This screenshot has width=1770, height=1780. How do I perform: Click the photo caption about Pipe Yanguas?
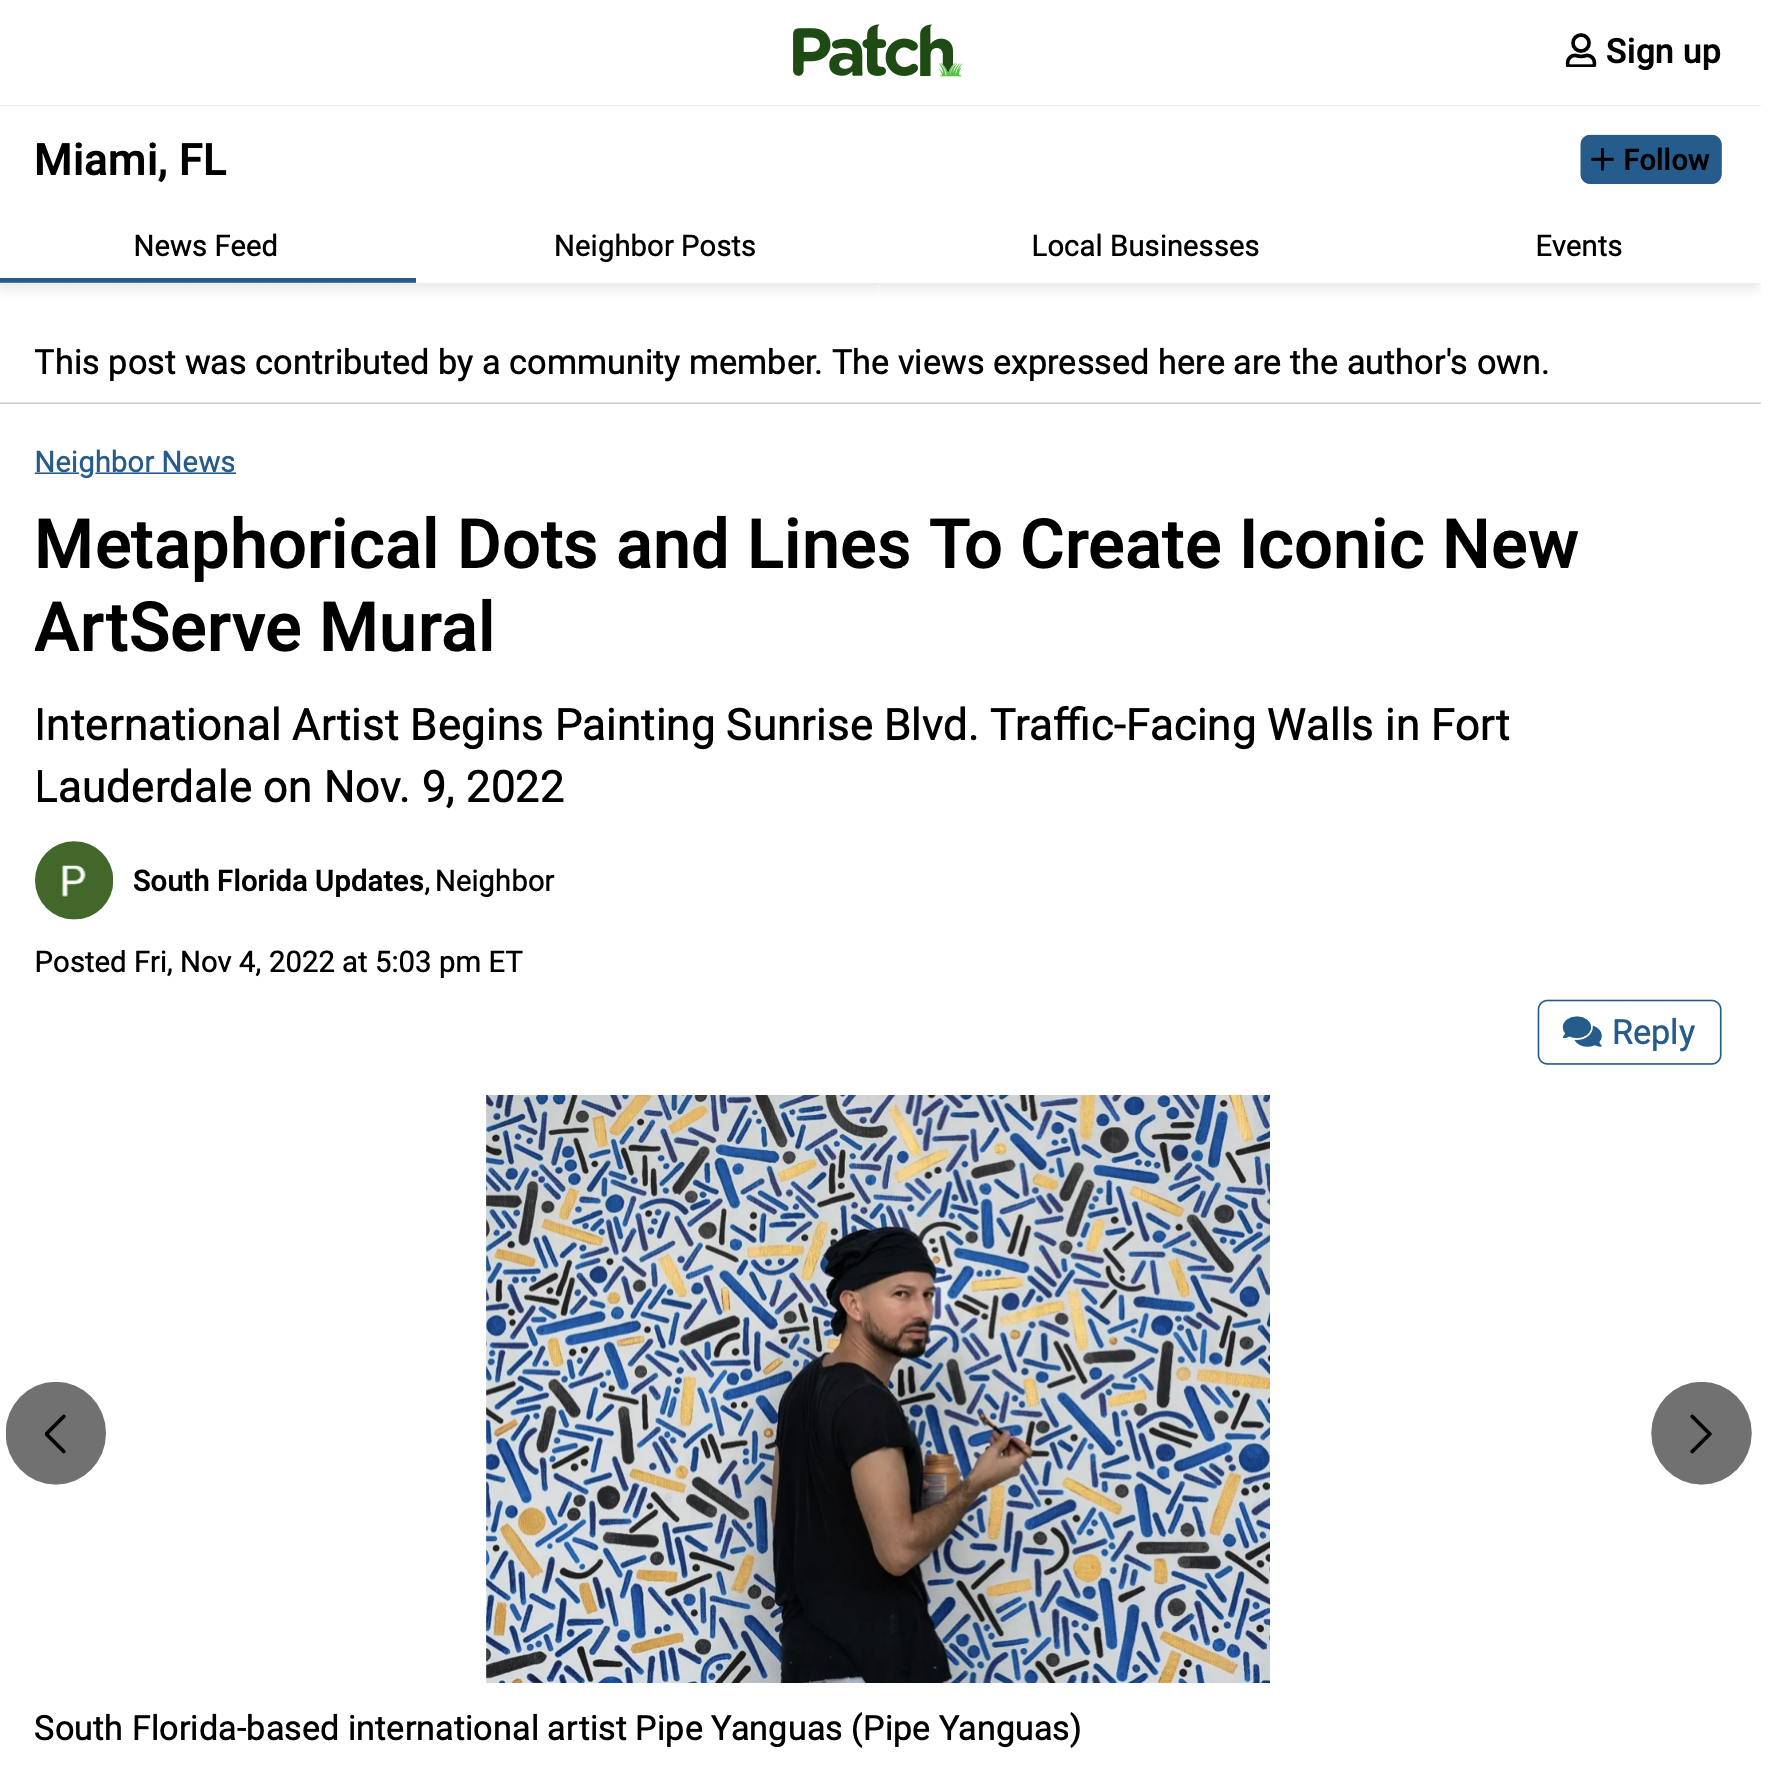click(x=558, y=1728)
